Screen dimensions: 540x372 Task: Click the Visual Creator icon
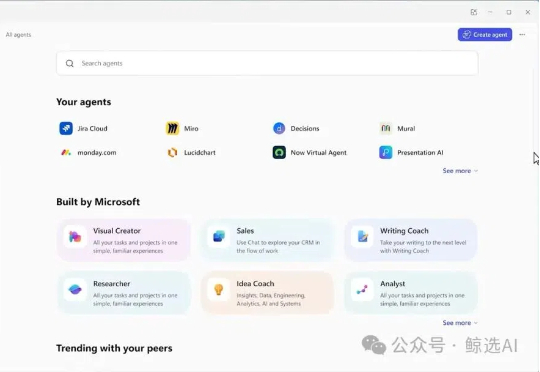click(75, 237)
